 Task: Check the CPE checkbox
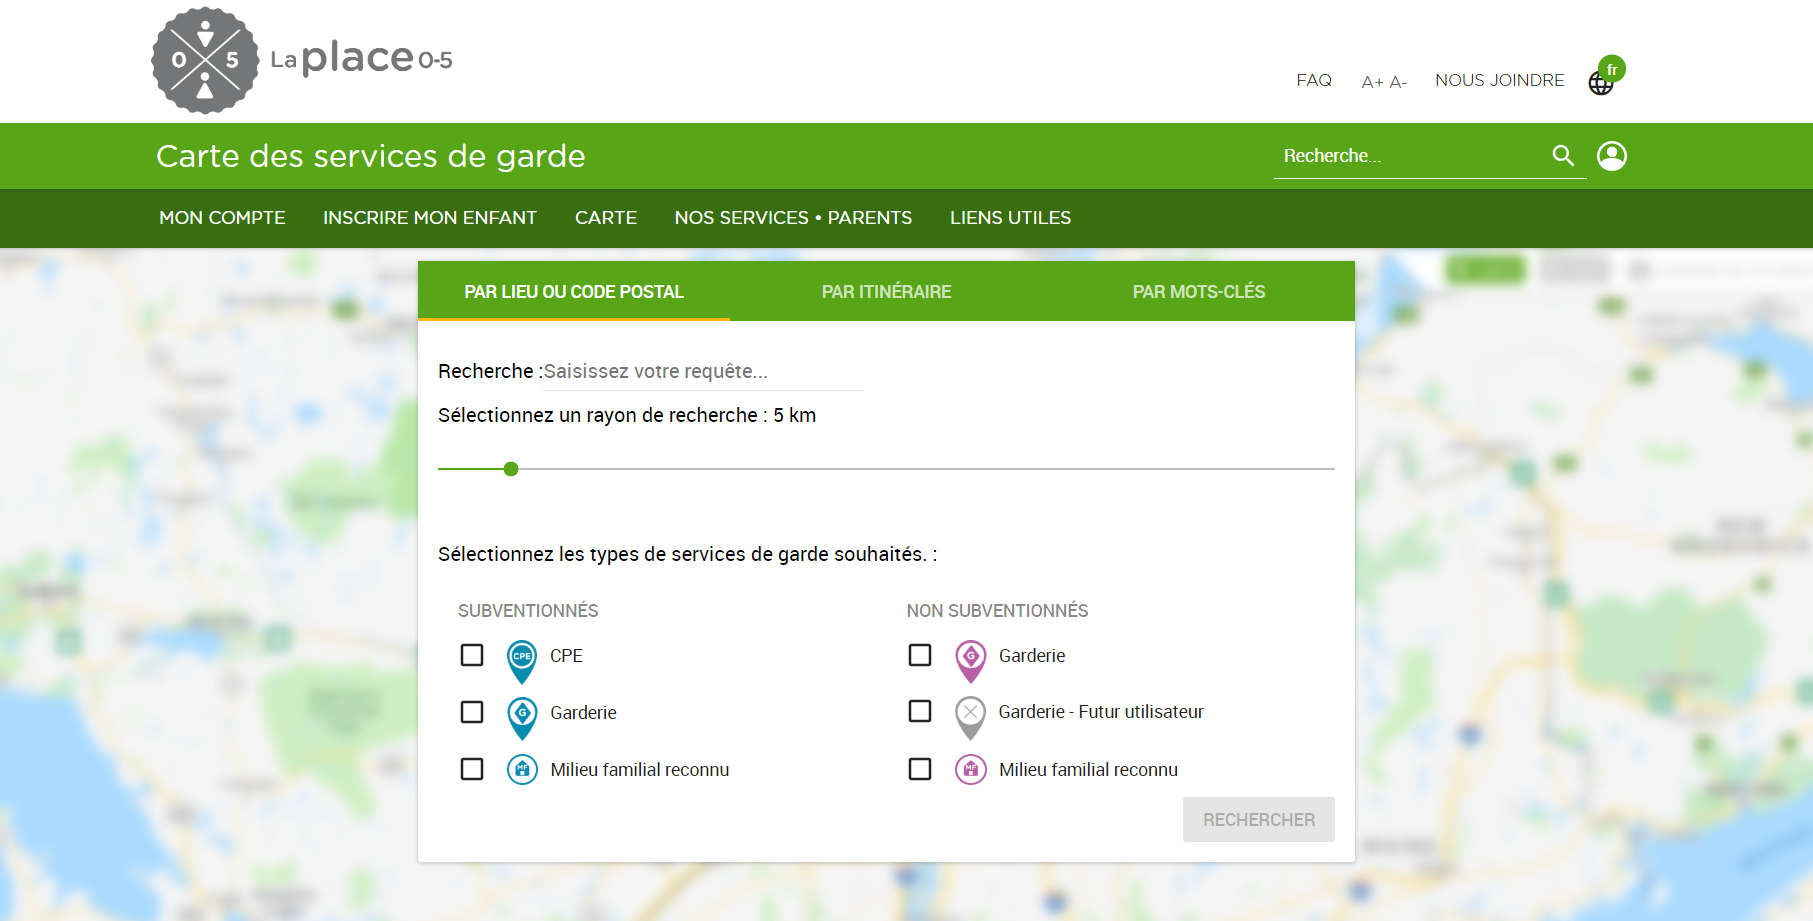(472, 655)
